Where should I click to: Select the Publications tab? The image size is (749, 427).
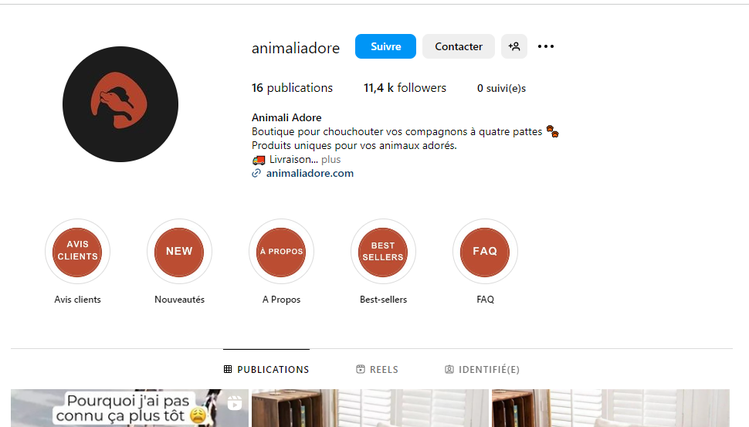(x=266, y=369)
